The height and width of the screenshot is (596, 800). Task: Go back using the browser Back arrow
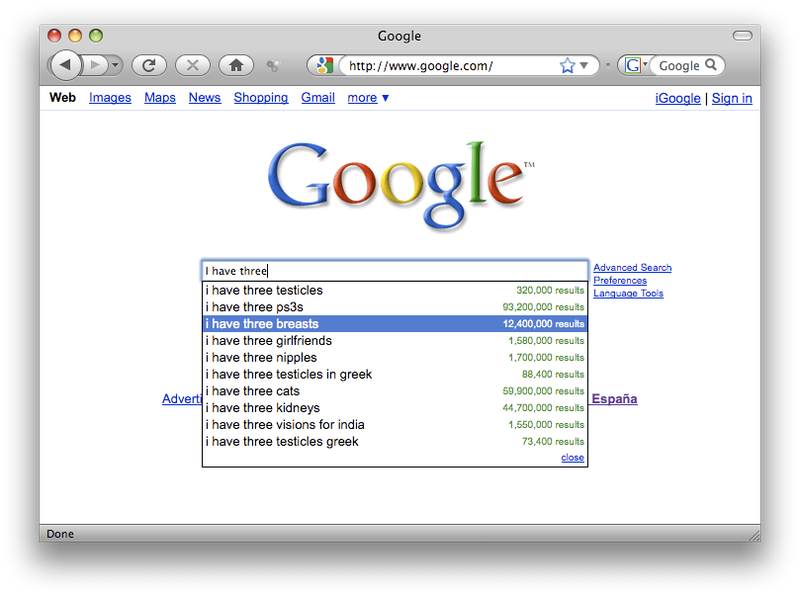tap(65, 65)
